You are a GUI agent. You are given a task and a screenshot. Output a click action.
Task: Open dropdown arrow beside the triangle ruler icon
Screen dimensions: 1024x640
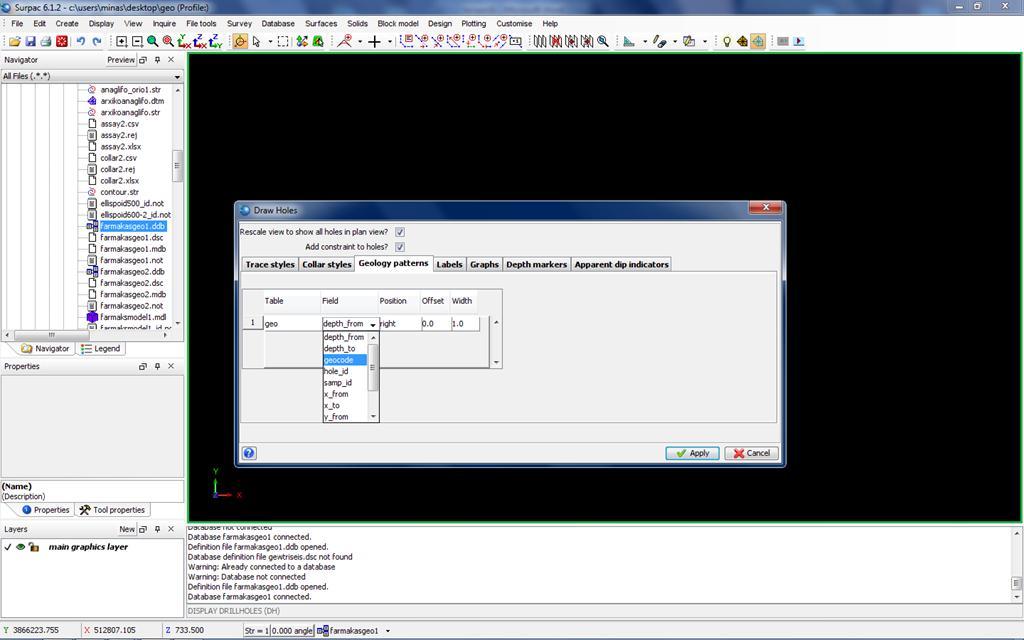pyautogui.click(x=645, y=41)
